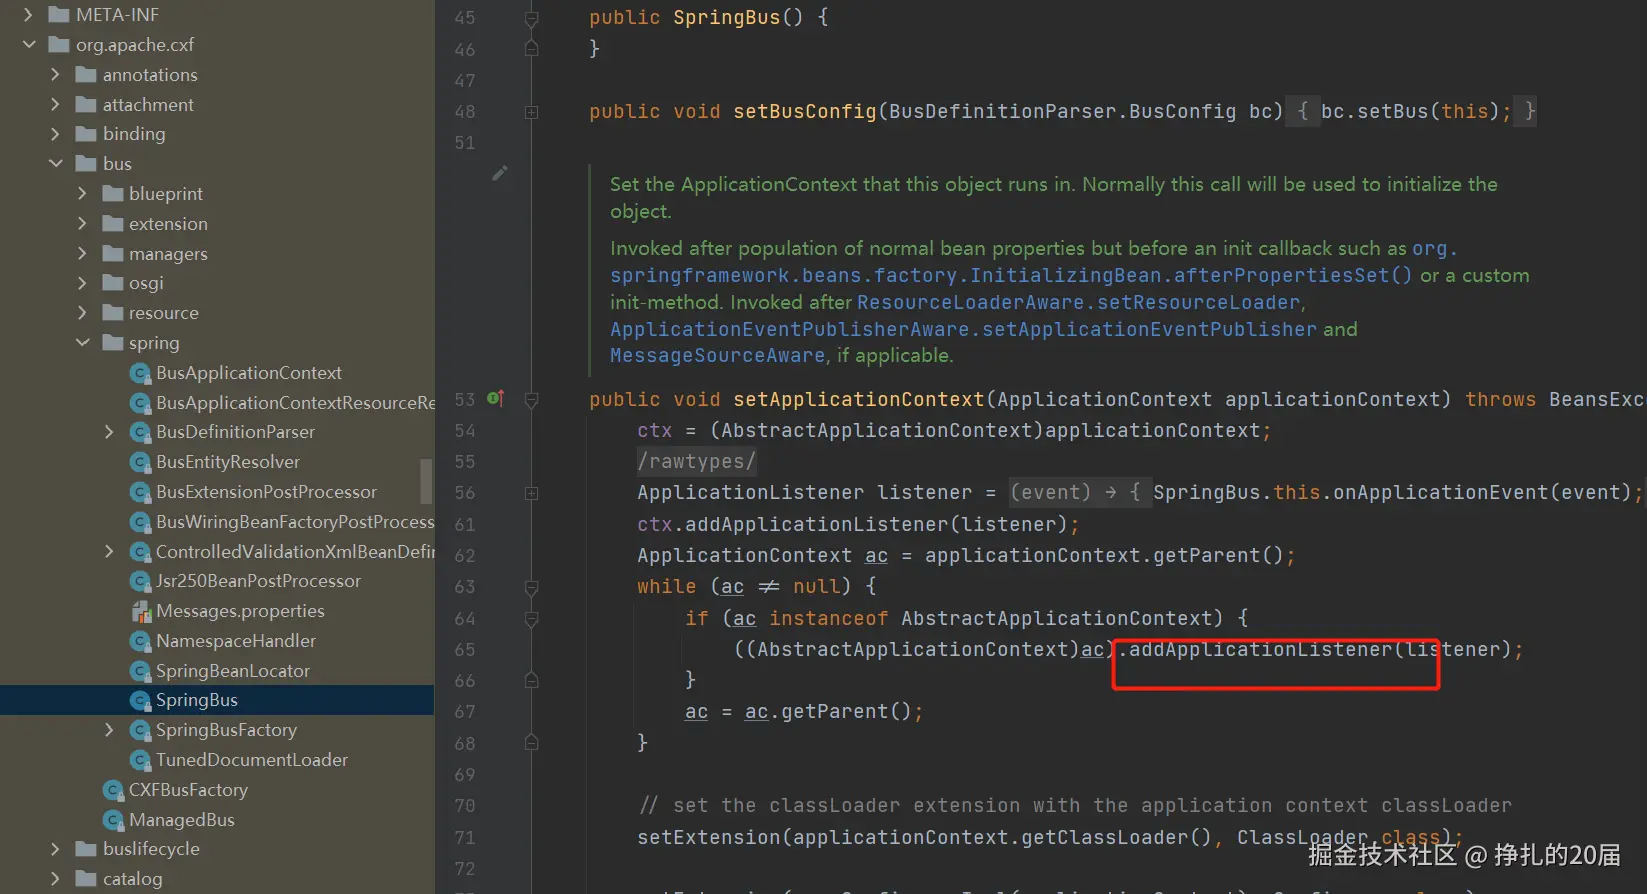Expand the BusDefinitionParser class node
This screenshot has height=894, width=1647.
tap(109, 432)
